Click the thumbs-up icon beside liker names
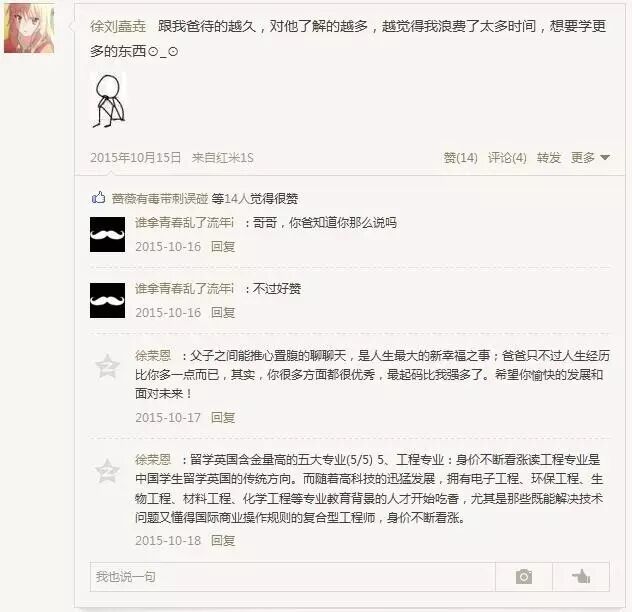632x612 pixels. [99, 198]
